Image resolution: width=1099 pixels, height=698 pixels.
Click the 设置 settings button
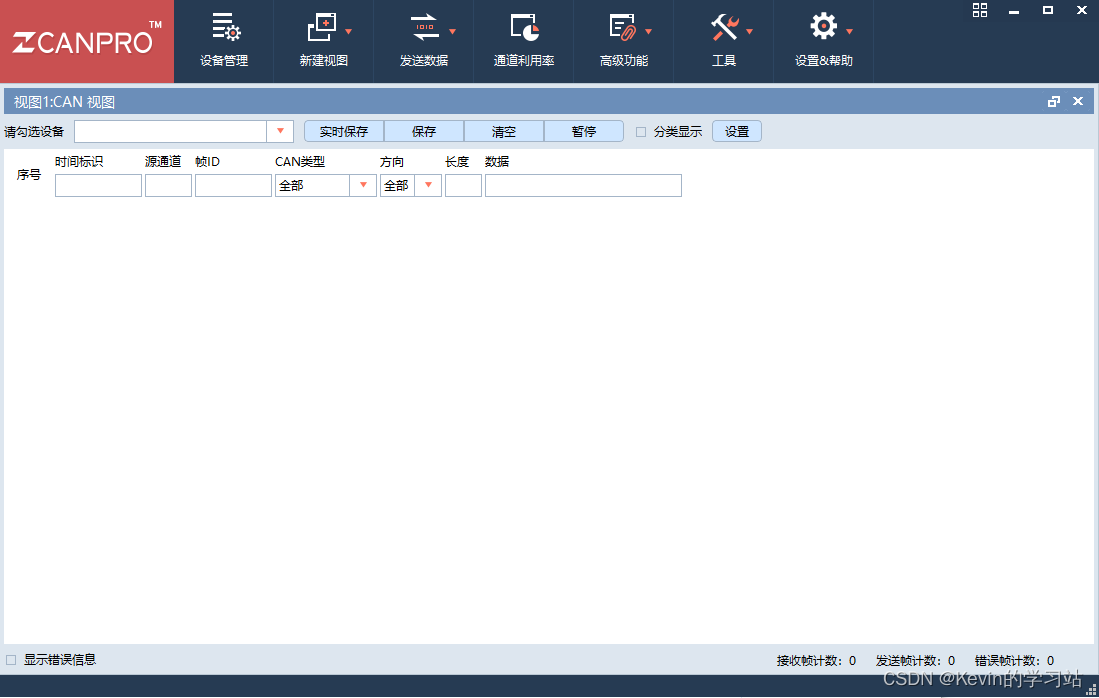tap(736, 131)
